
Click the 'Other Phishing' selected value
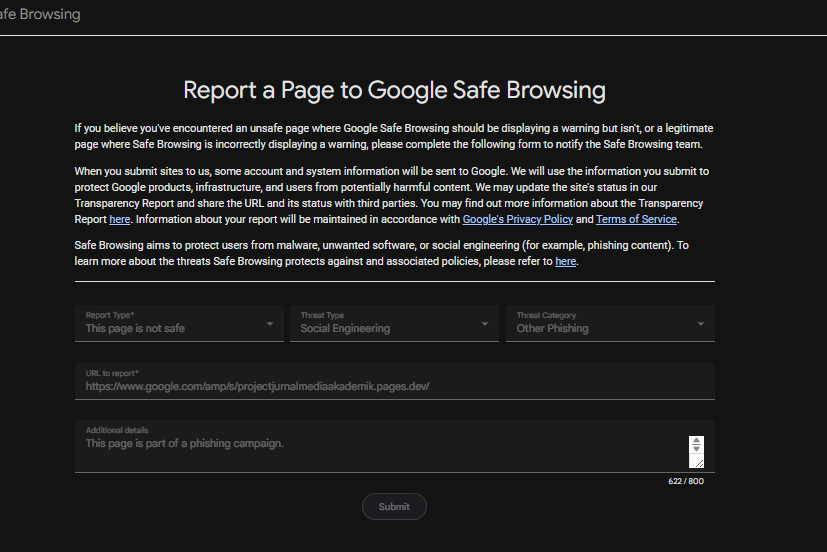(x=552, y=328)
